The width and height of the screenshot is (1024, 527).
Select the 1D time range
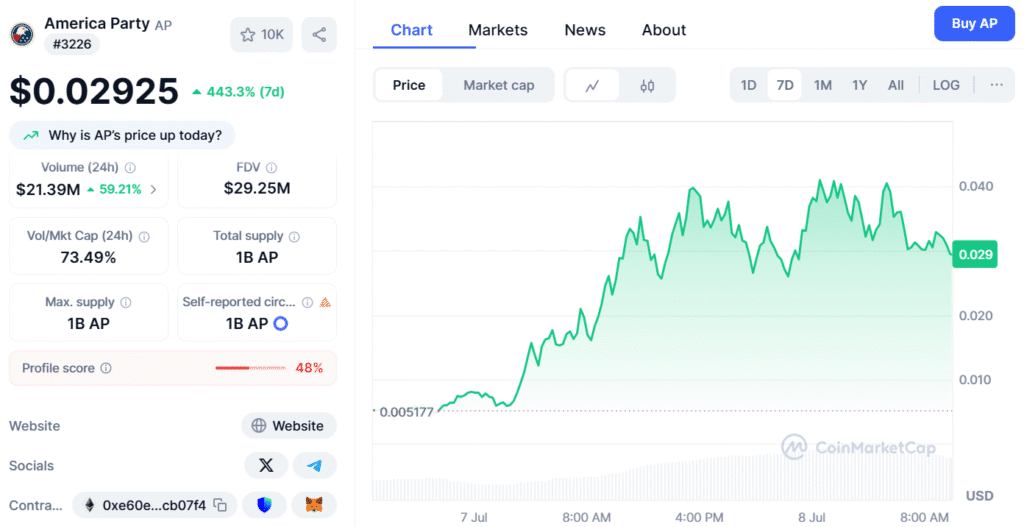tap(748, 86)
